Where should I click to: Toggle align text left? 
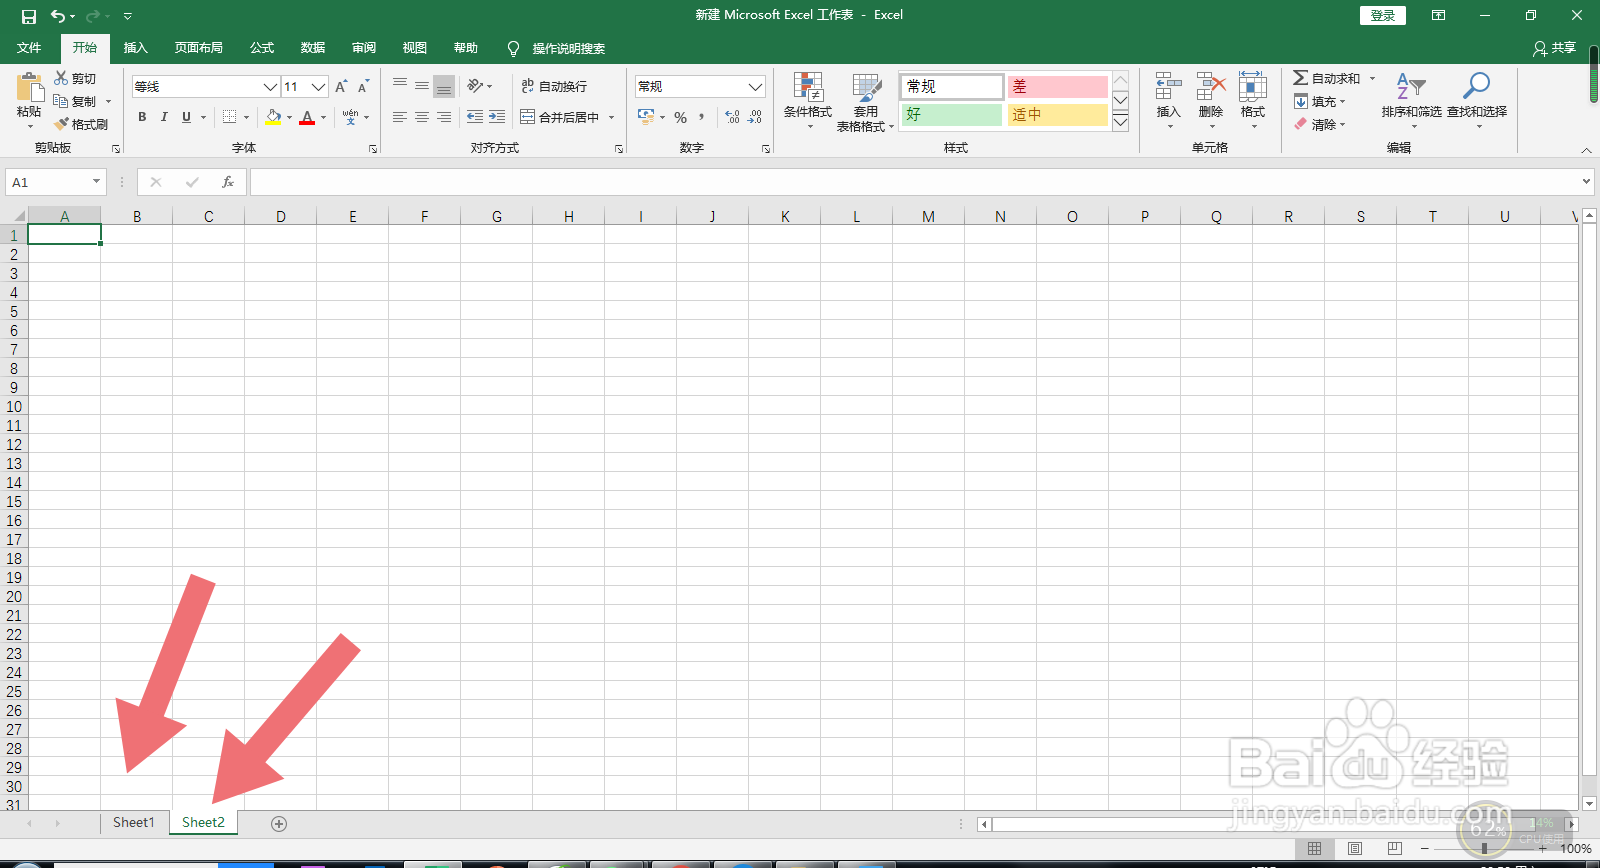tap(400, 117)
